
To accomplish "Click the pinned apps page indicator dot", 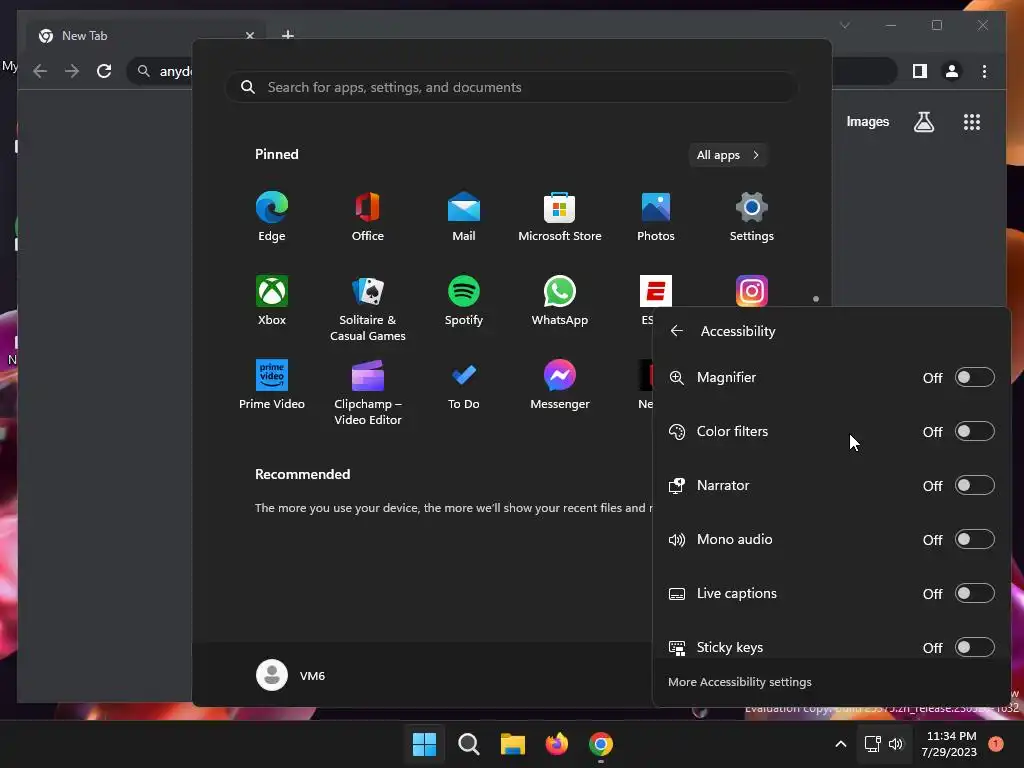I will pos(816,299).
